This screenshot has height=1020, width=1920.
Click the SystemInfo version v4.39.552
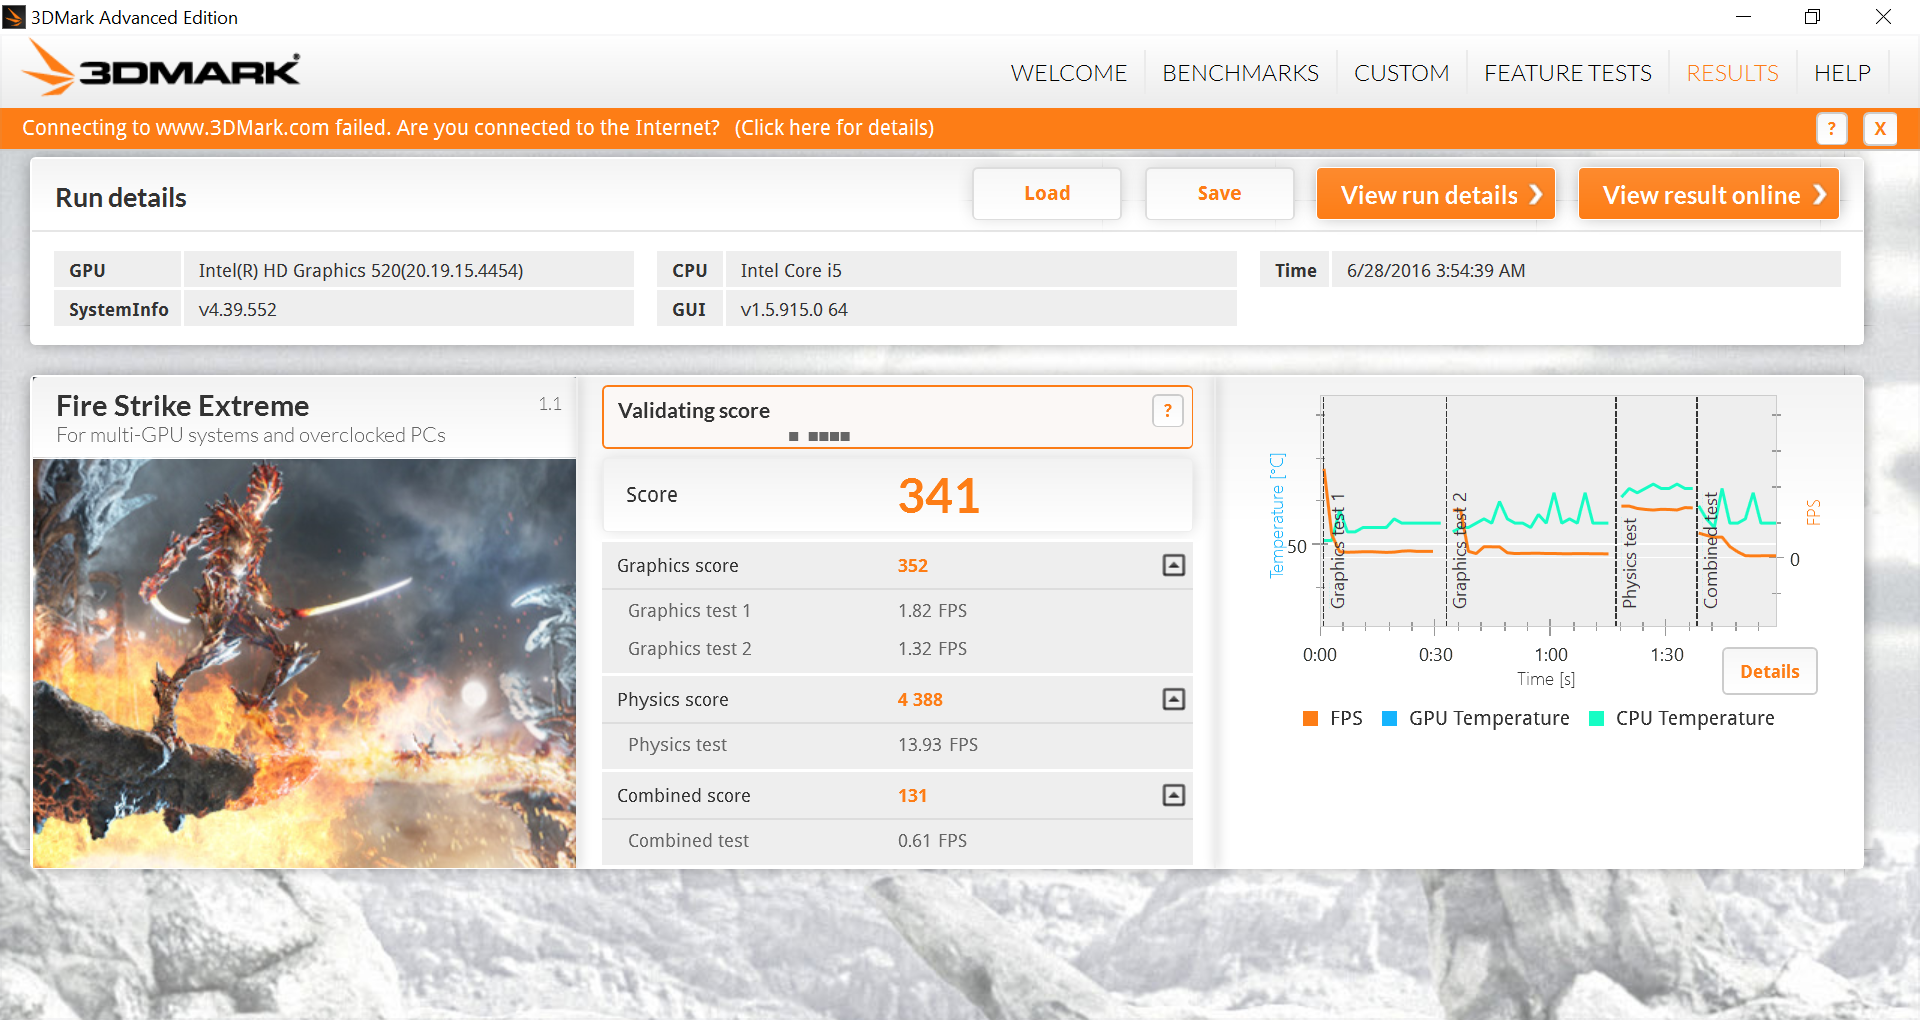pyautogui.click(x=237, y=309)
